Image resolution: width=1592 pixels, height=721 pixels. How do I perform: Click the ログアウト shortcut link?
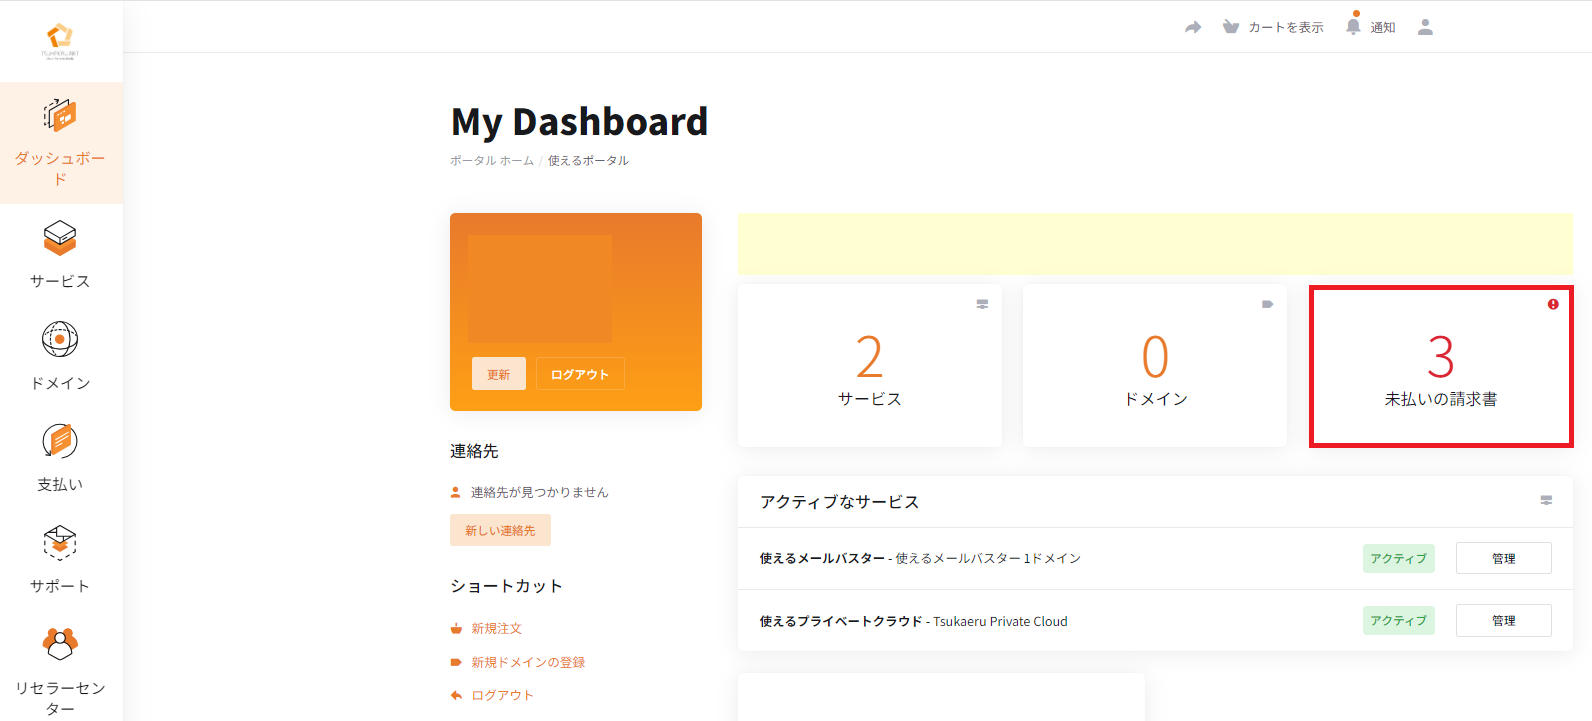point(503,695)
